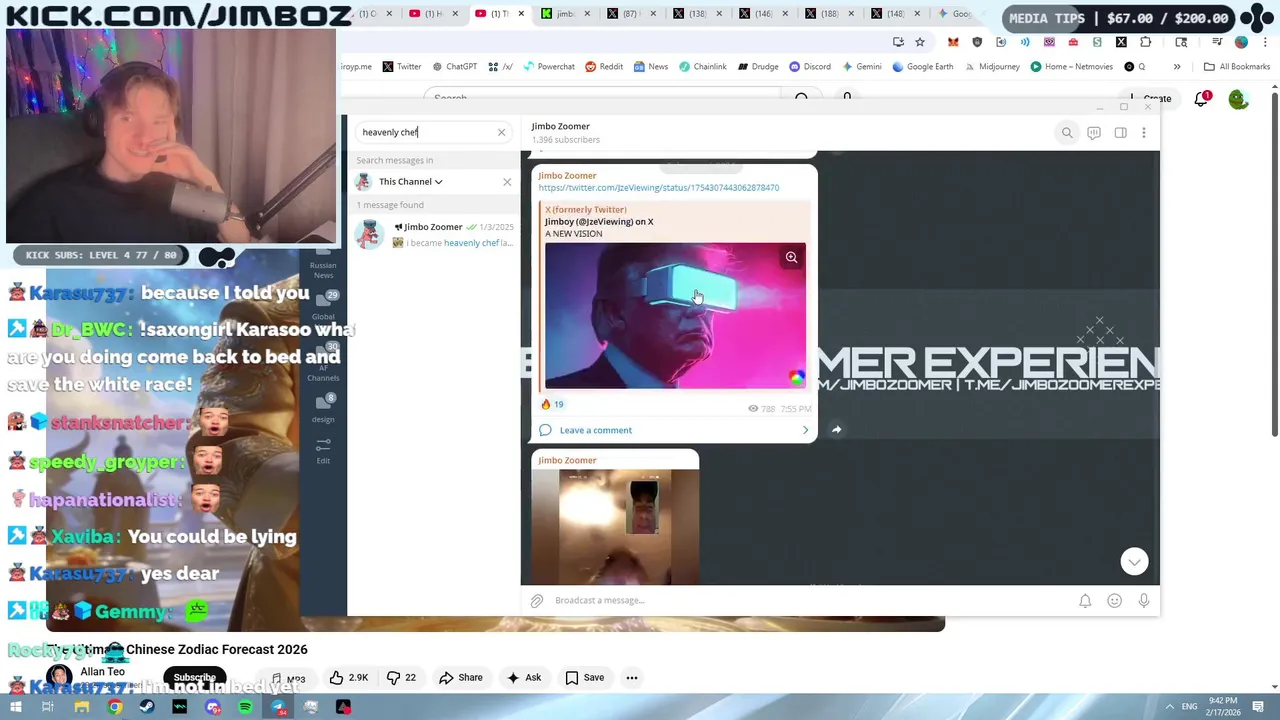
Task: Open the 'Global' chat folder
Action: (x=323, y=305)
